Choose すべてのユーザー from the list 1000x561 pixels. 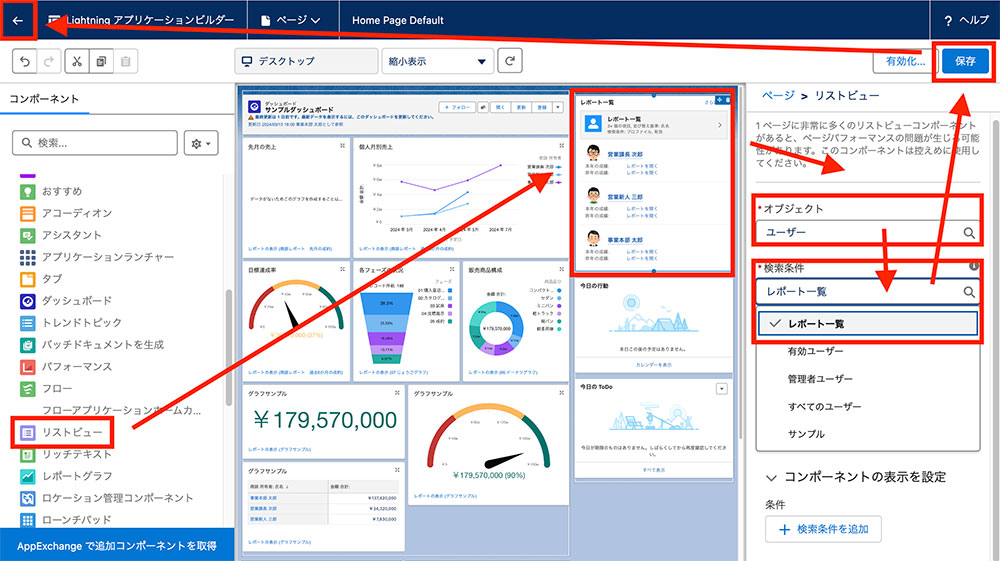pyautogui.click(x=824, y=406)
